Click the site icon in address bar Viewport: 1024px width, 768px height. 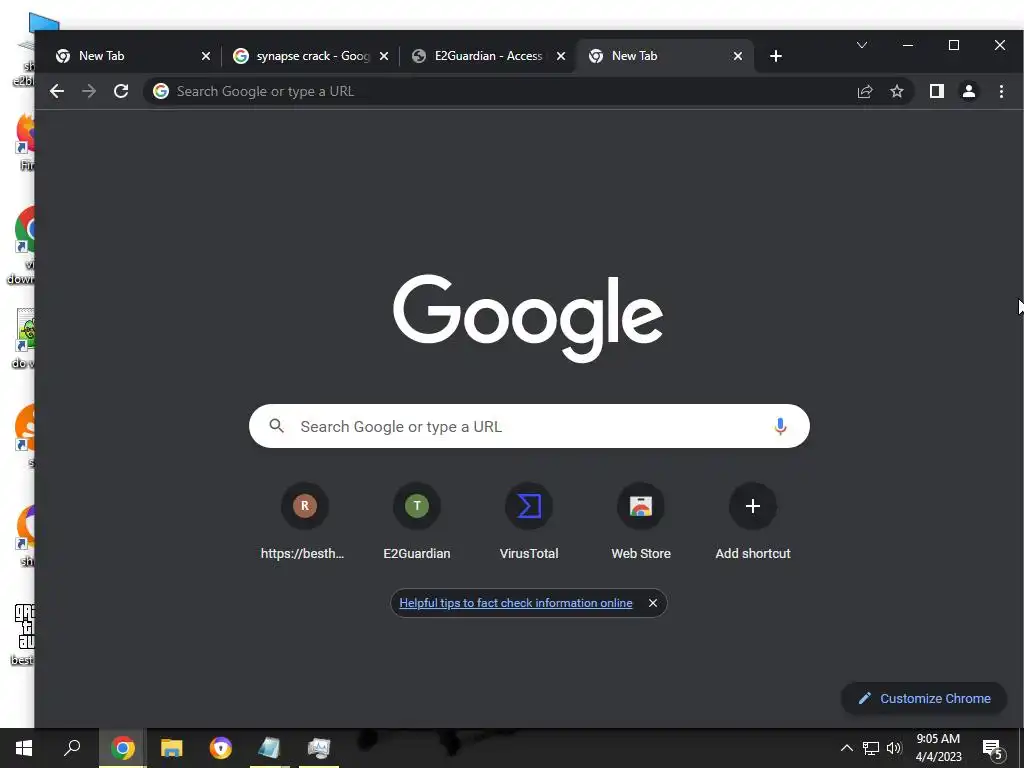[x=161, y=91]
